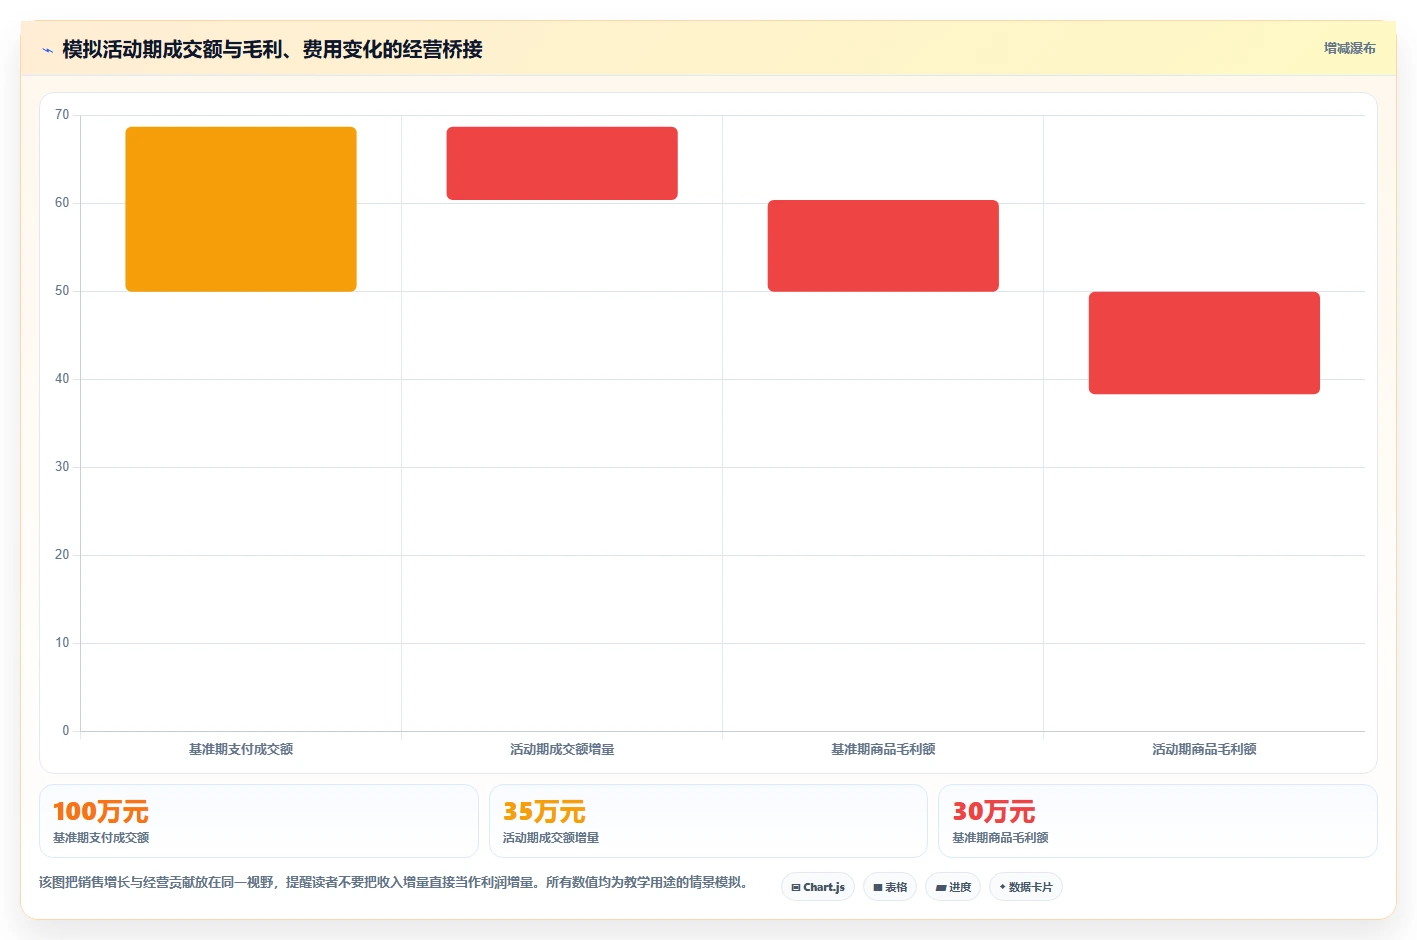Open the 30万元 stat card

pyautogui.click(x=1158, y=821)
